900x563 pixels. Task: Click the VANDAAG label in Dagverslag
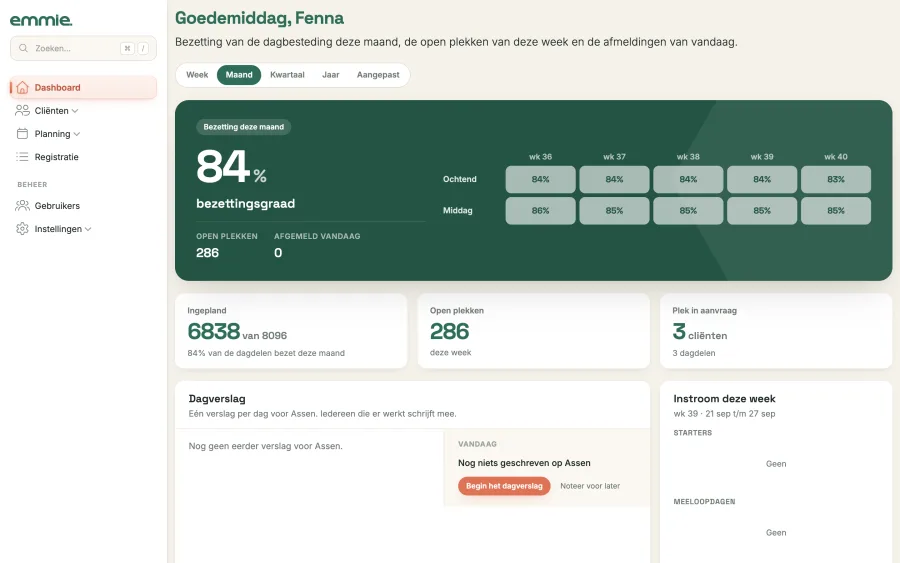tap(477, 444)
